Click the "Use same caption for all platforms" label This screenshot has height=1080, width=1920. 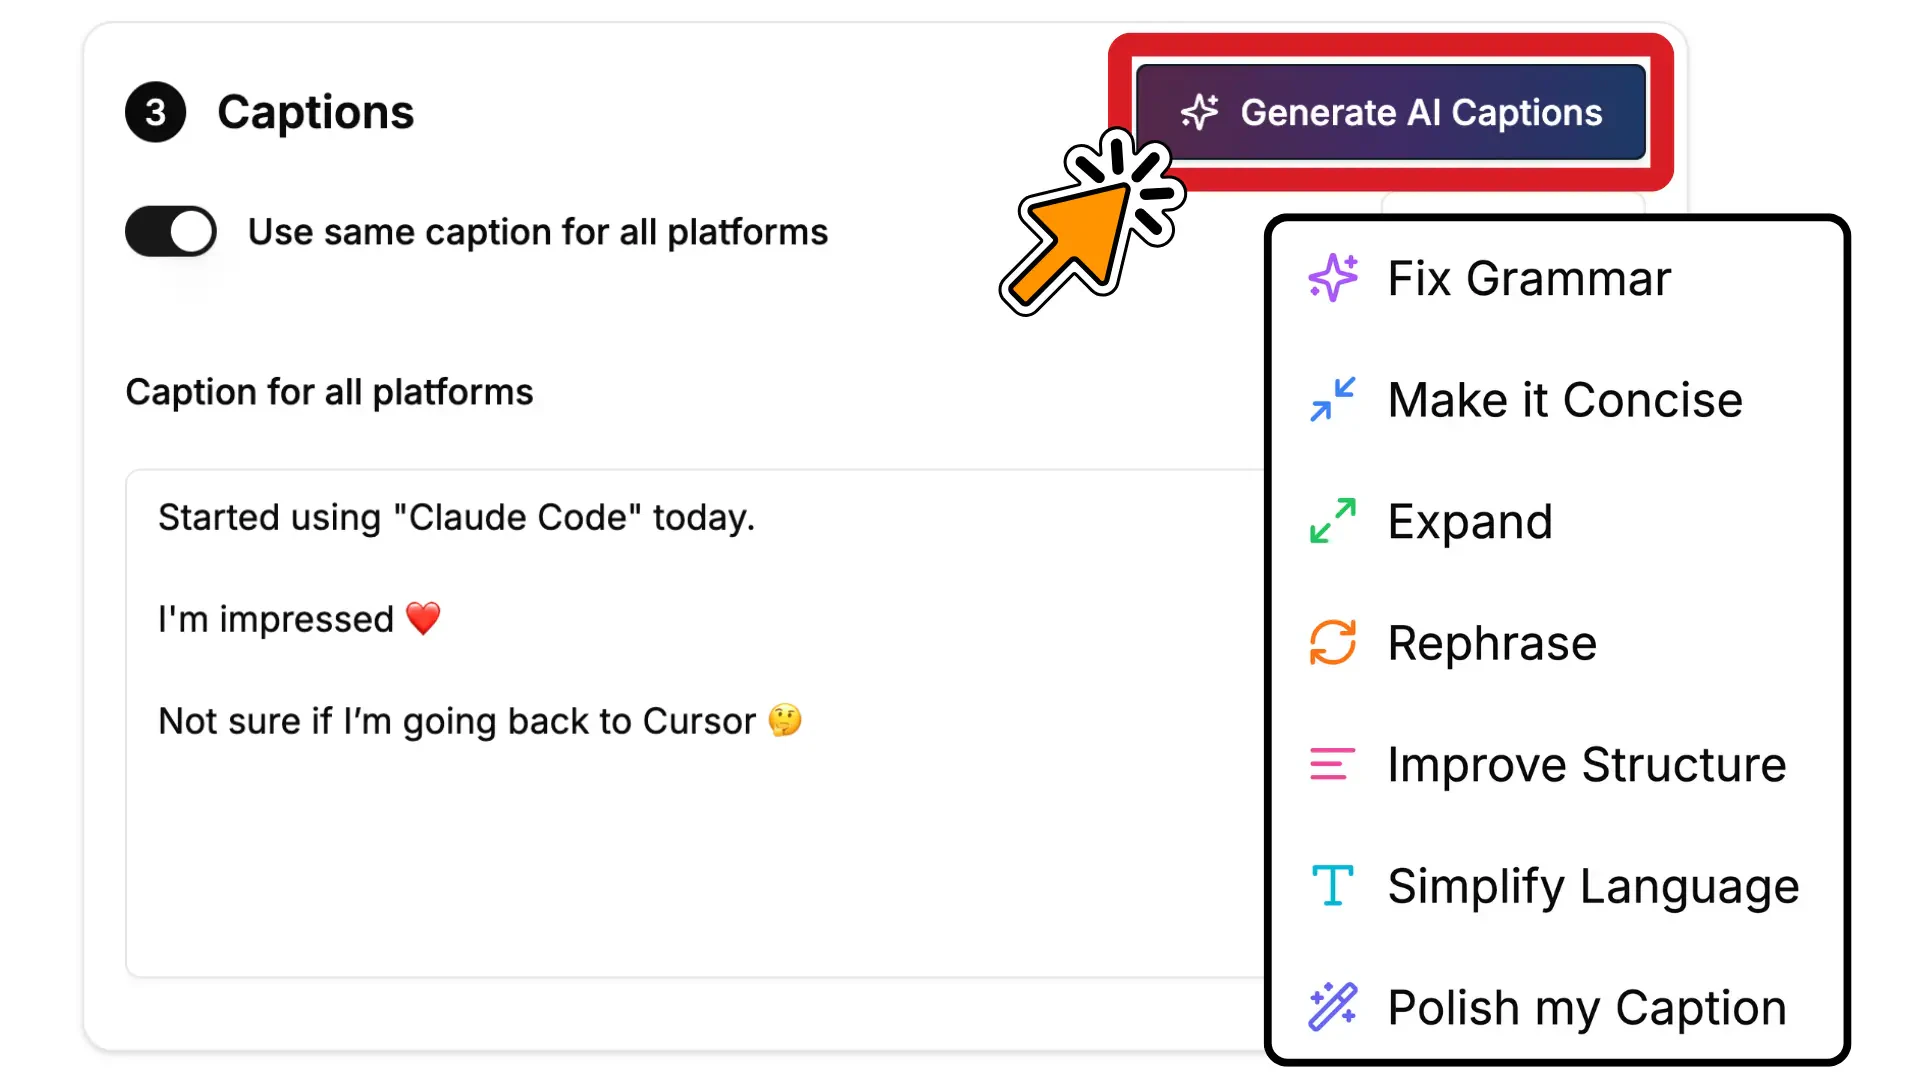538,232
